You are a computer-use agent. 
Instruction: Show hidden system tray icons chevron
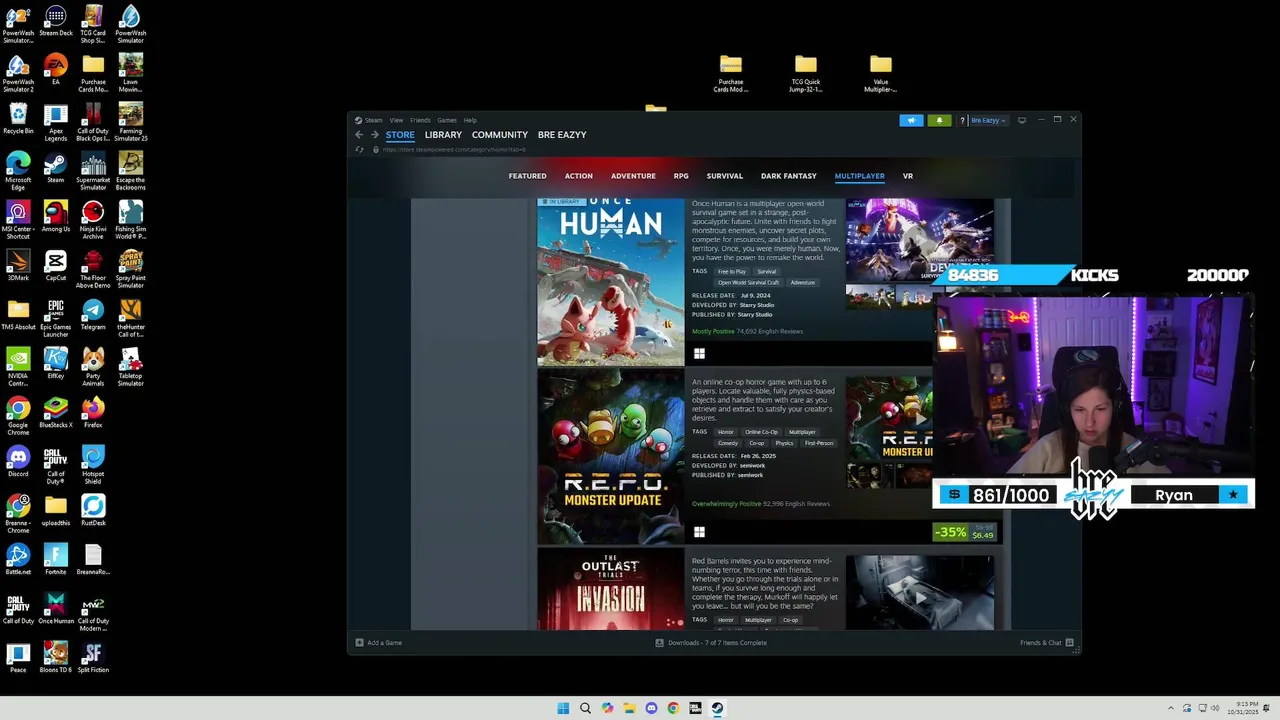[1171, 708]
